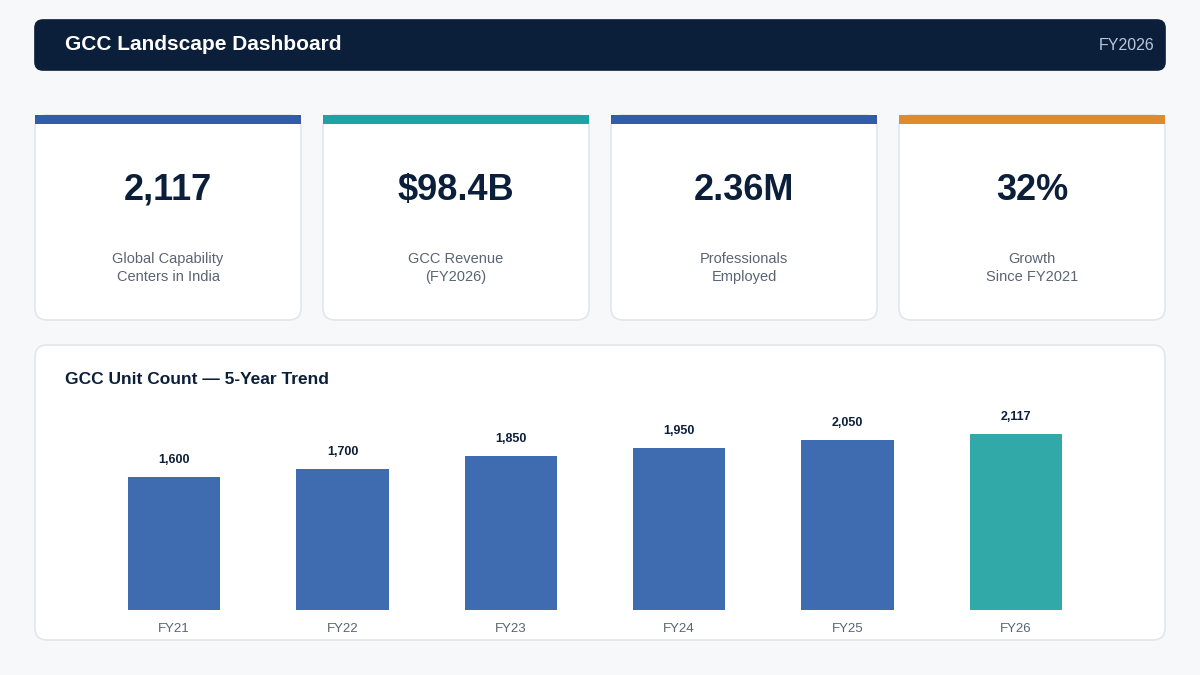Viewport: 1200px width, 675px height.
Task: Select the FY22 bar in the chart
Action: coord(342,539)
